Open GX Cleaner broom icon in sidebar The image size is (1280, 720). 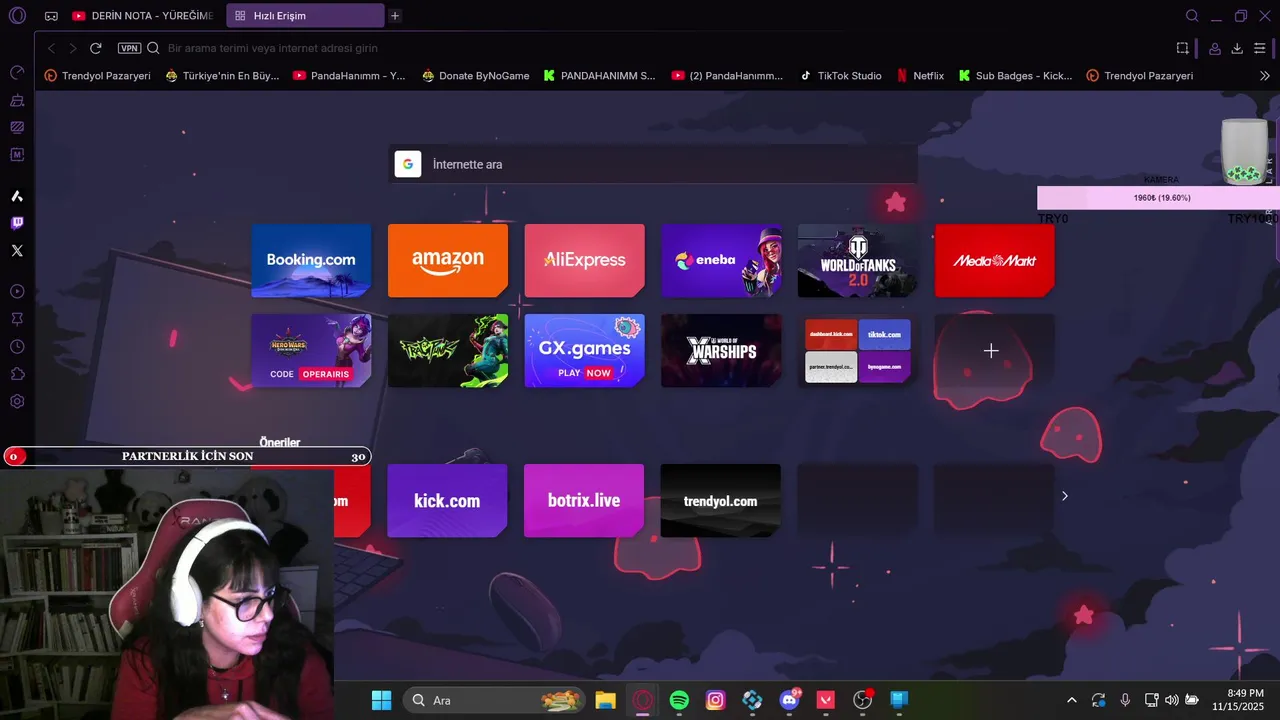pos(17,100)
